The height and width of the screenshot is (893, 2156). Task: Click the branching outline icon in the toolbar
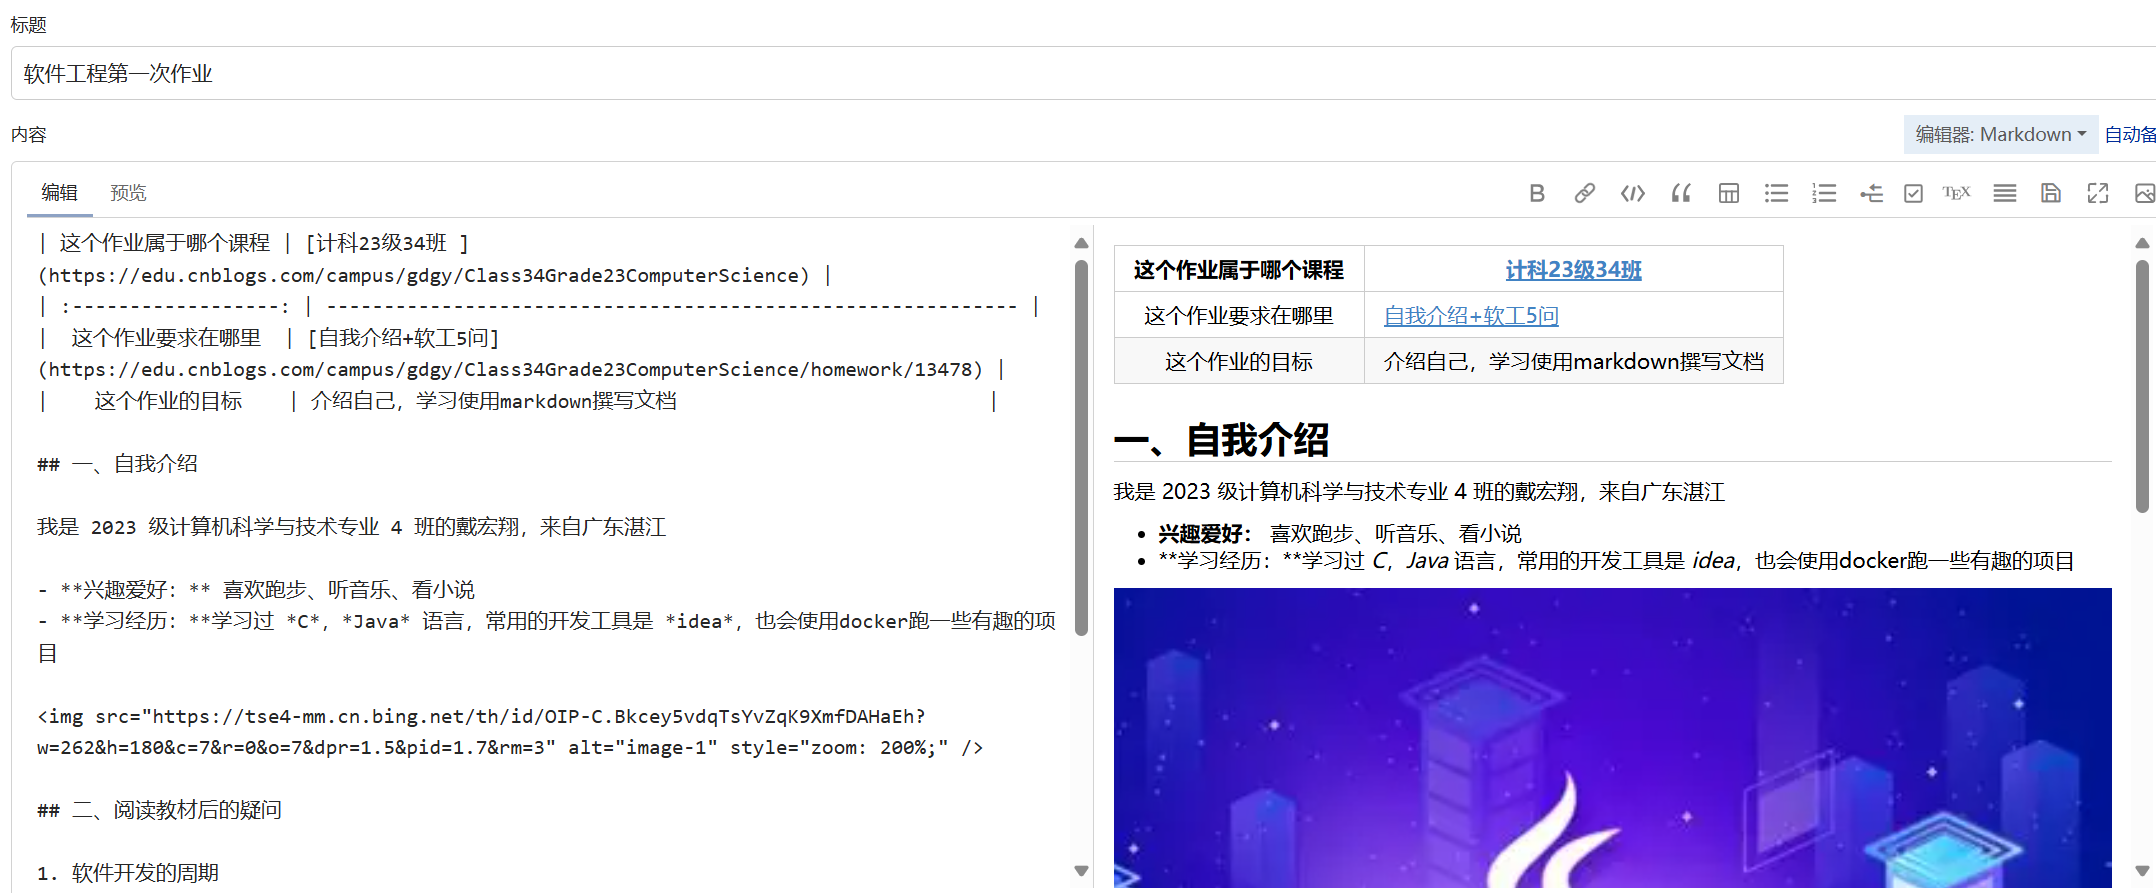click(1871, 193)
